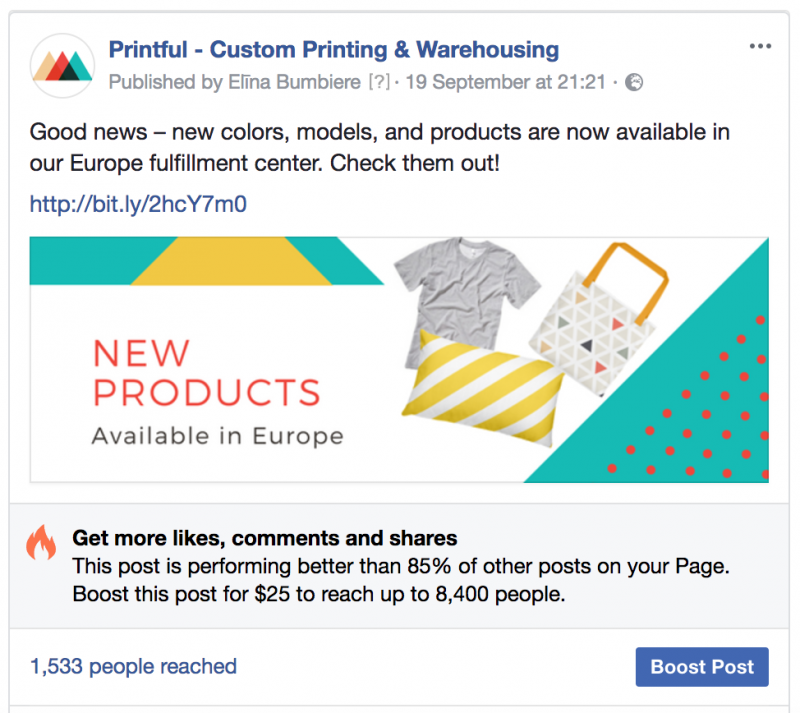View the 1,533 people reached details
The width and height of the screenshot is (800, 713).
[x=132, y=666]
